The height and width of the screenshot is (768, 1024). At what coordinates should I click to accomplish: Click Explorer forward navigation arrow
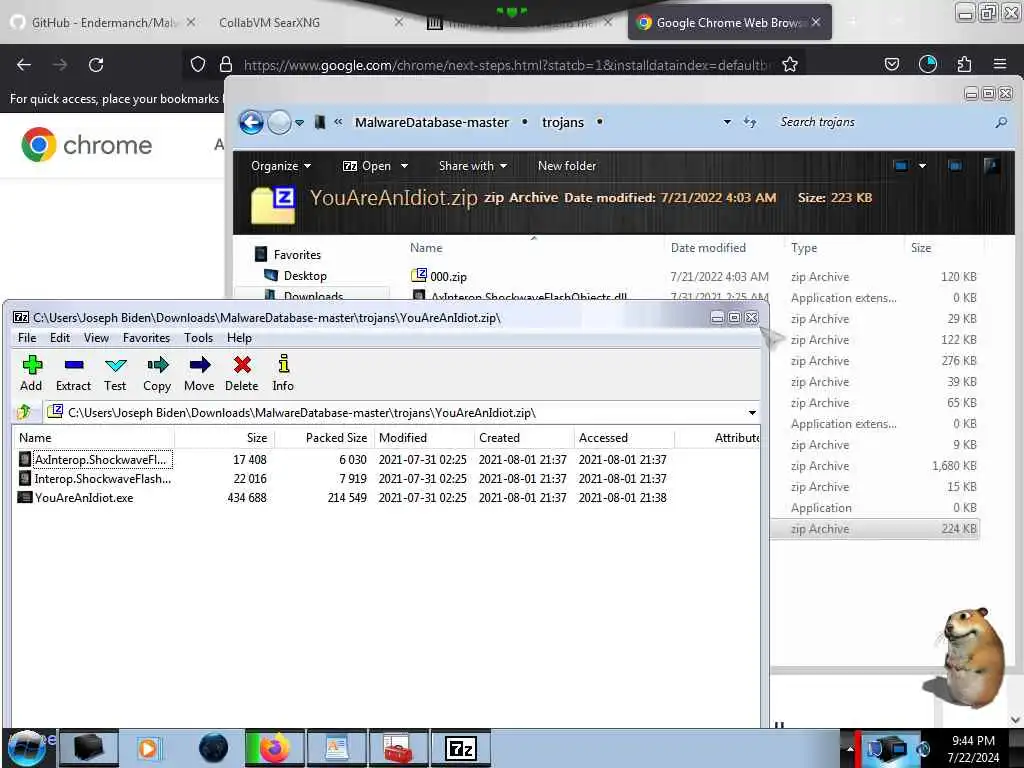point(279,122)
